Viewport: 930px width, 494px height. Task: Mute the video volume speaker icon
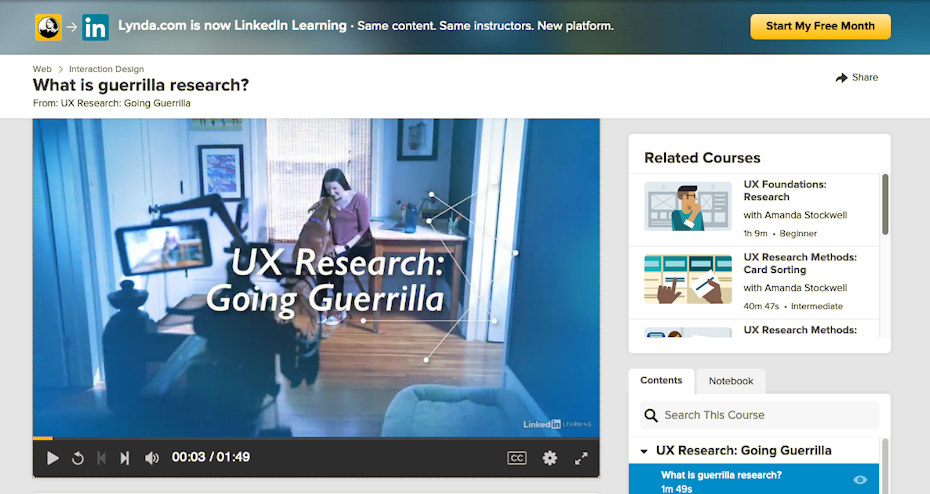click(152, 458)
